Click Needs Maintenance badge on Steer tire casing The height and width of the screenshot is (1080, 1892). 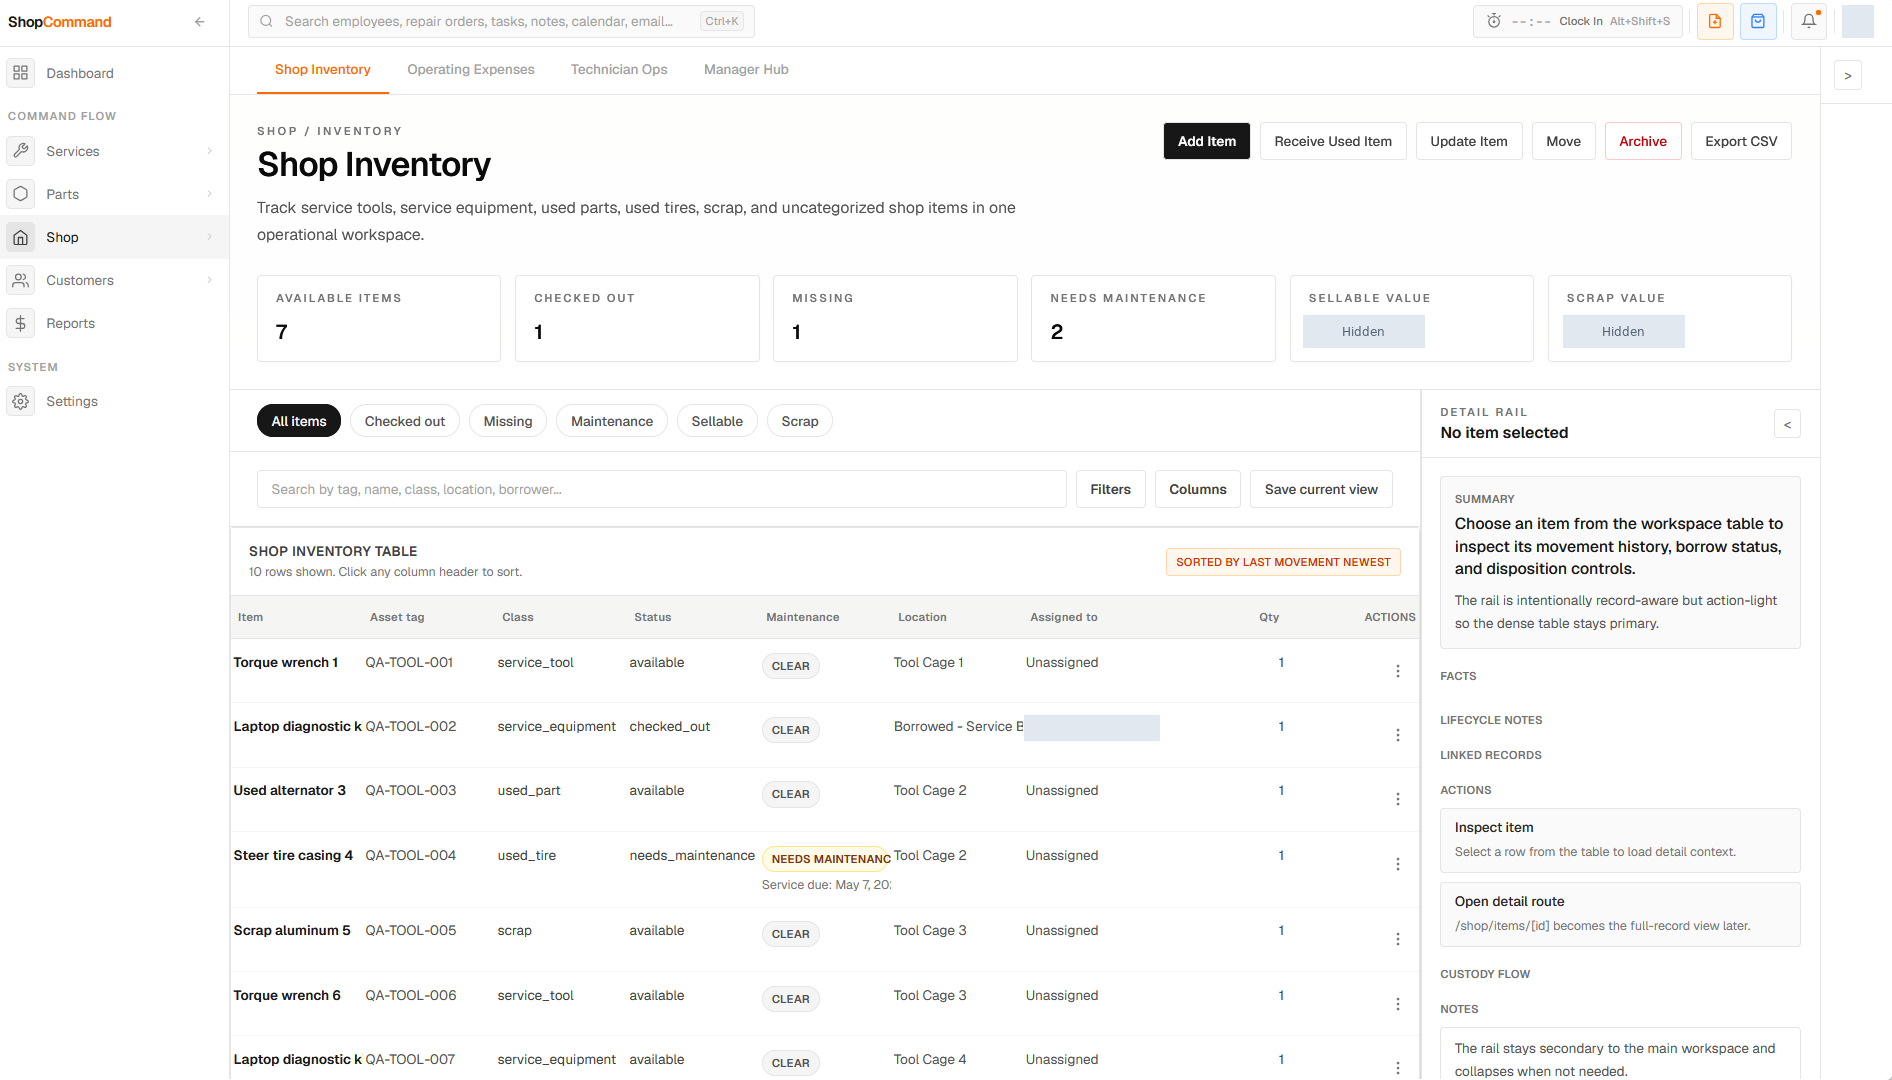tap(826, 859)
